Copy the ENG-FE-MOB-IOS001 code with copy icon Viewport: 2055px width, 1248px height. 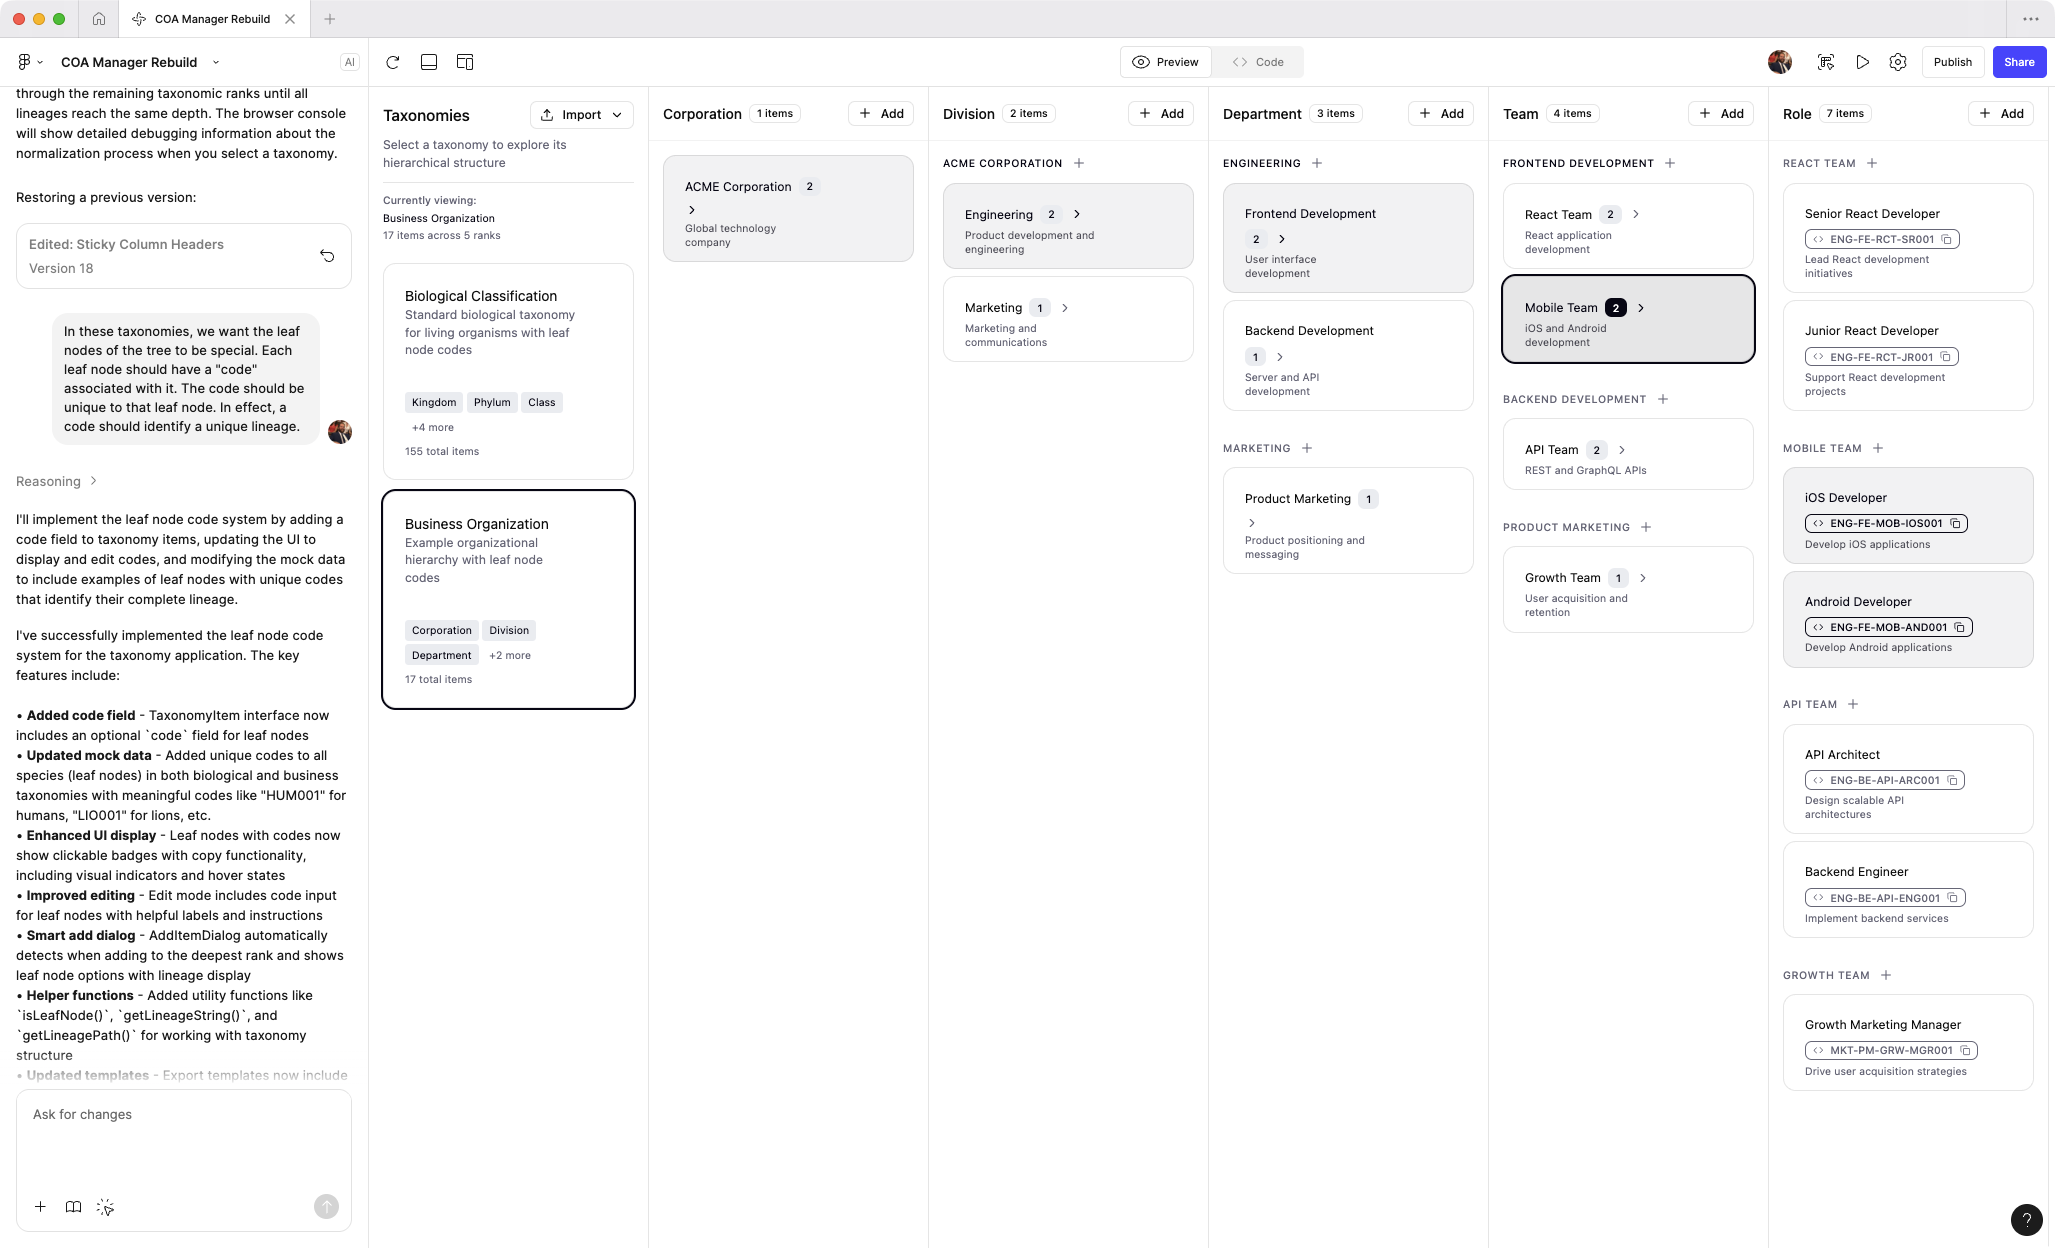tap(1955, 523)
